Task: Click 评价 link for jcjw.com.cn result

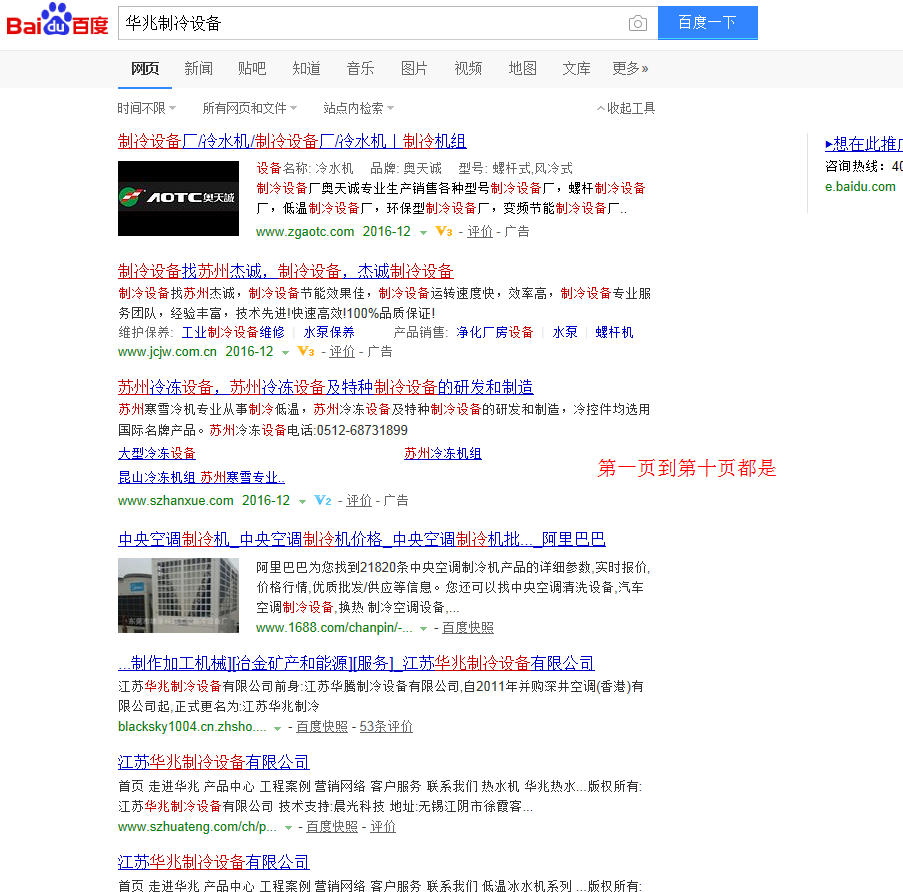Action: [x=342, y=351]
